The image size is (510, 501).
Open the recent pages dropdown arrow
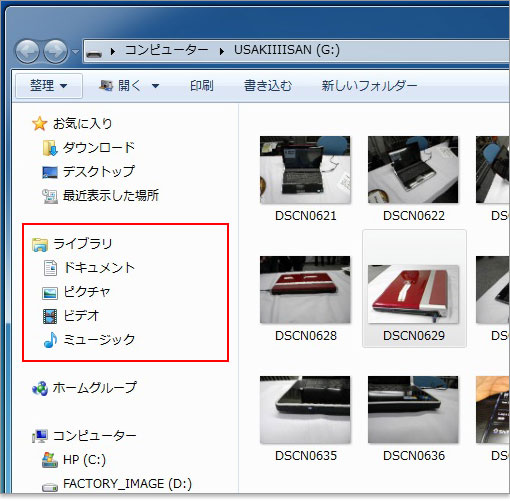[x=75, y=52]
